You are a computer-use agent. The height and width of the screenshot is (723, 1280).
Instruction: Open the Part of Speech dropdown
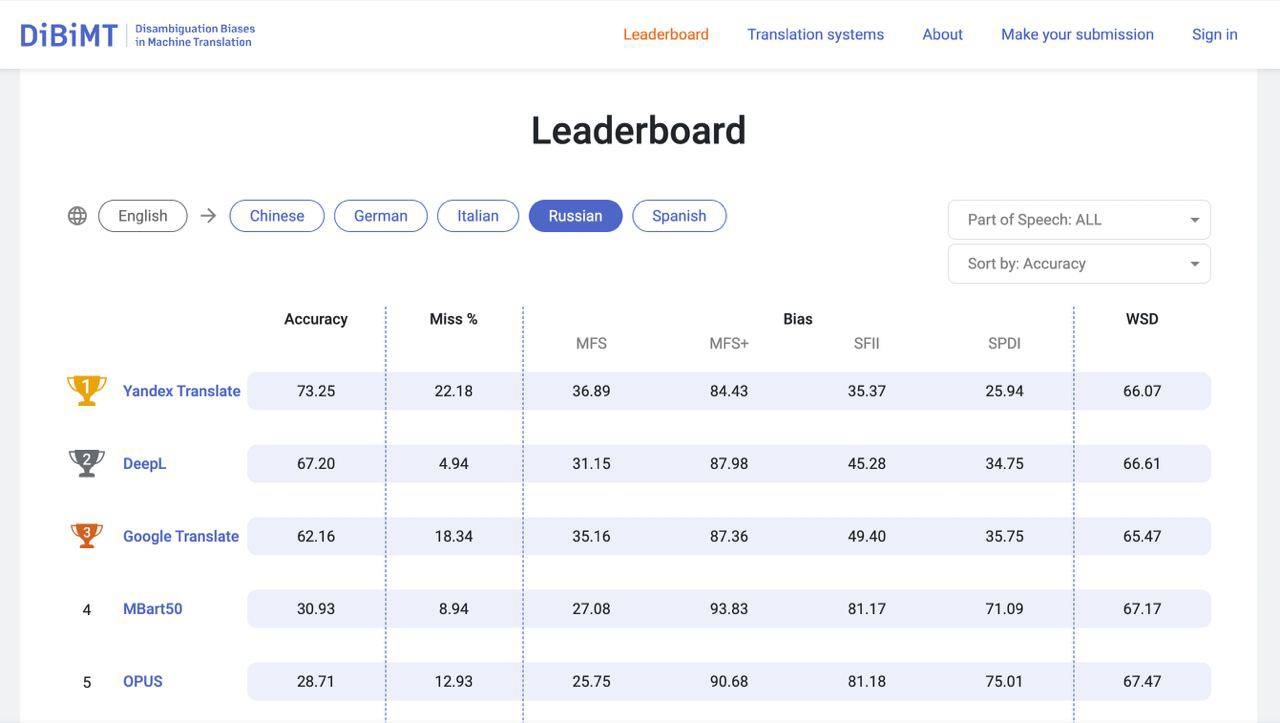[1079, 220]
